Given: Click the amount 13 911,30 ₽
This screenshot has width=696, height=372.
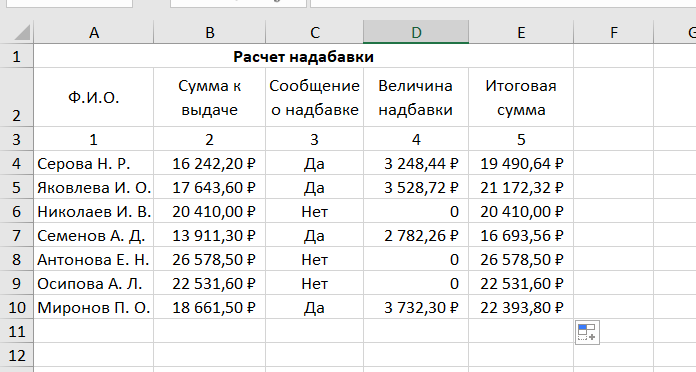Looking at the screenshot, I should click(210, 235).
